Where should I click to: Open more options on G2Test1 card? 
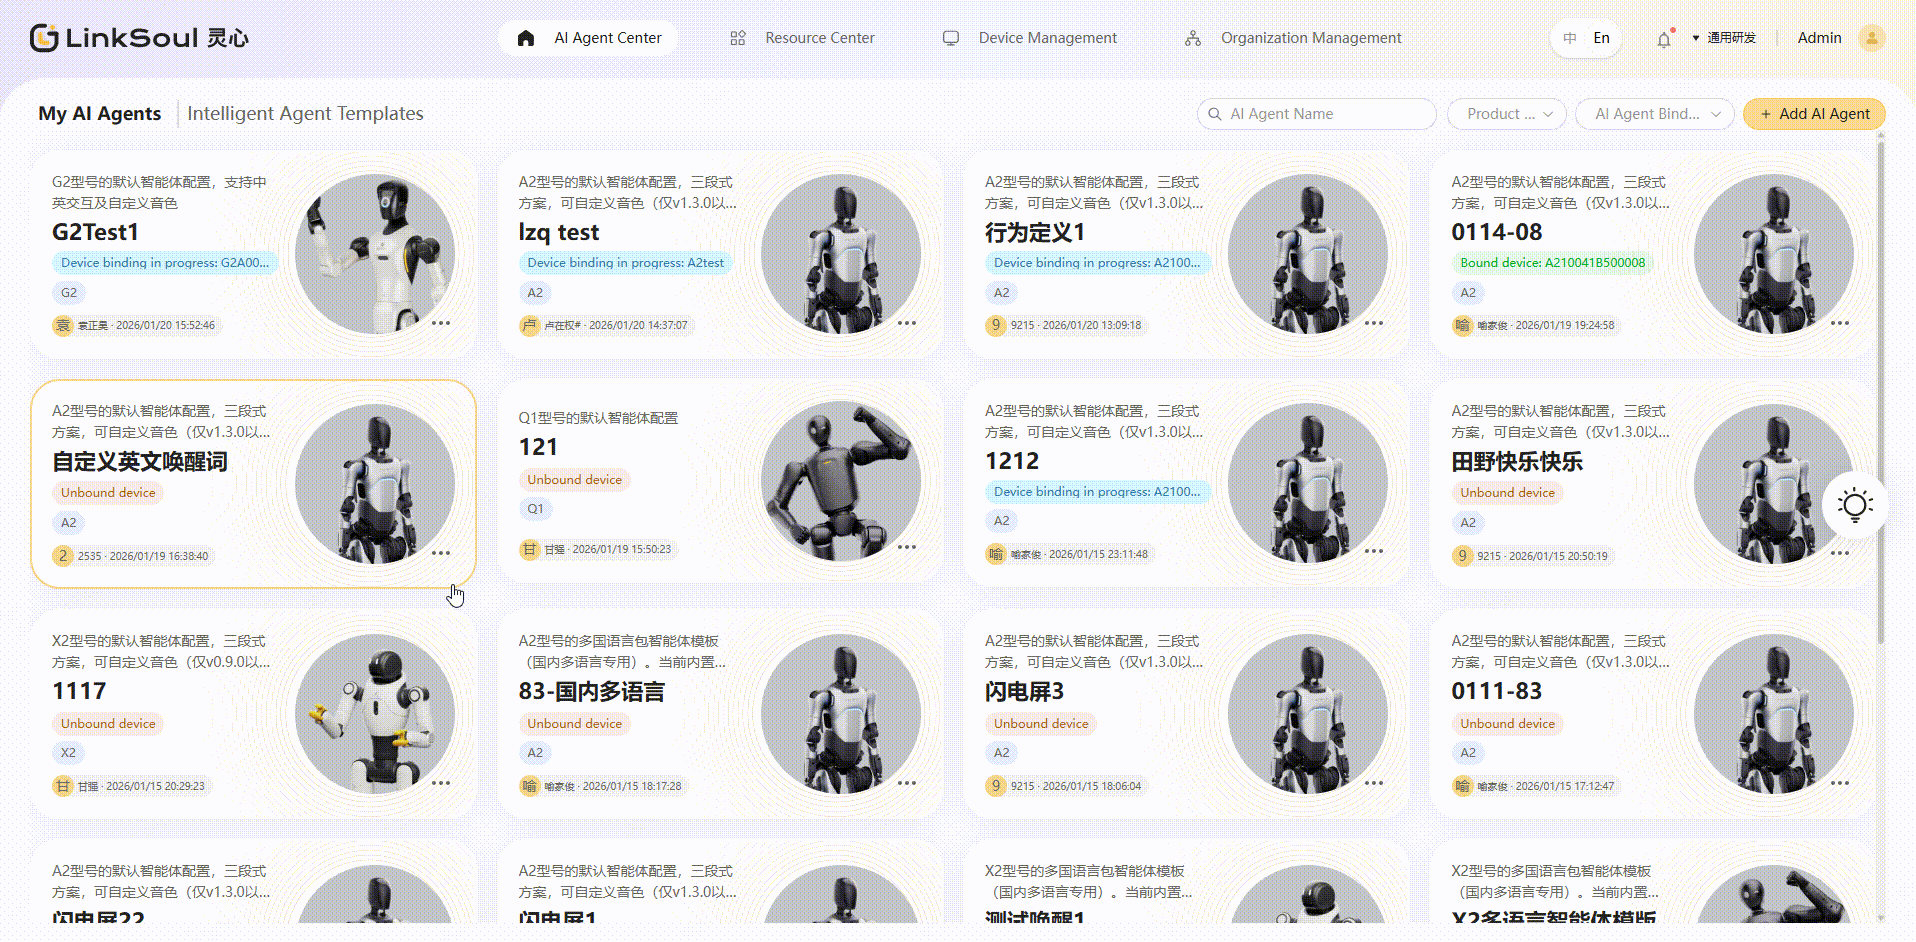[441, 323]
